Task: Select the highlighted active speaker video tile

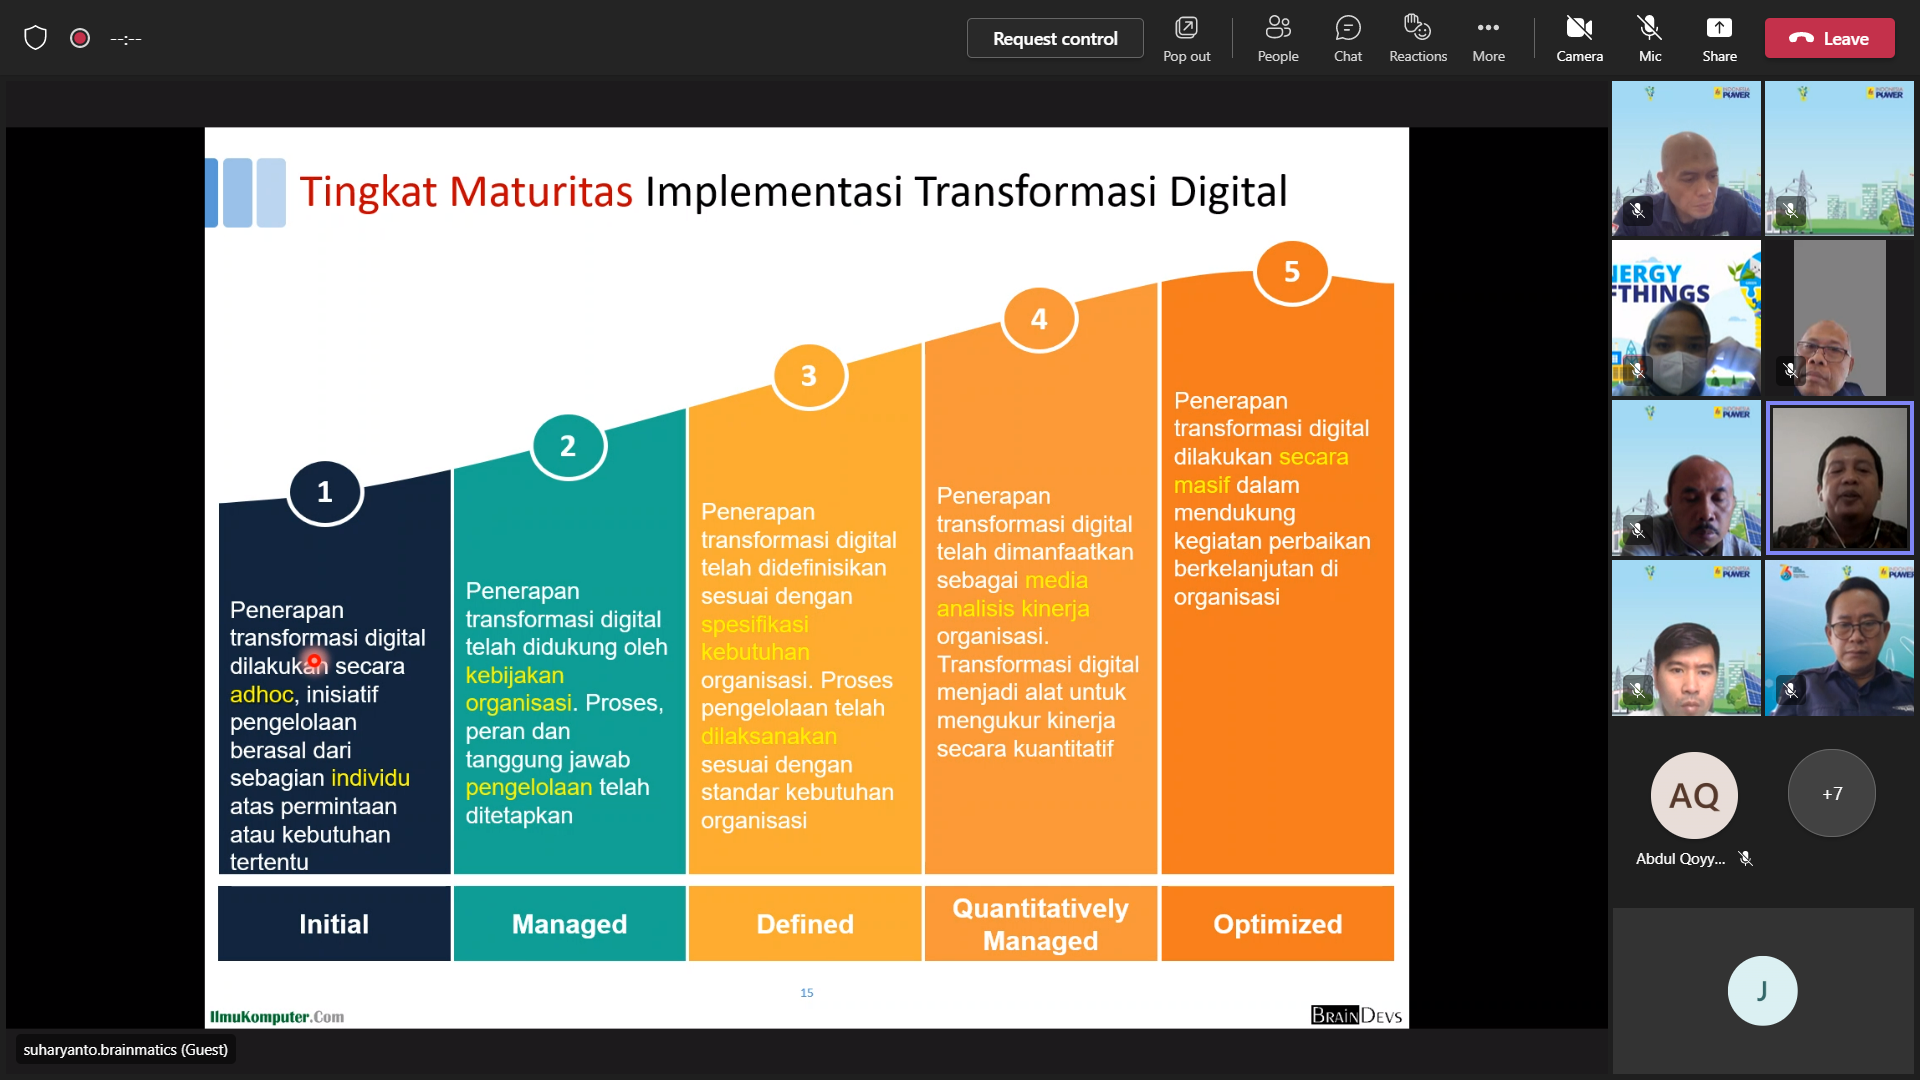Action: (1838, 478)
